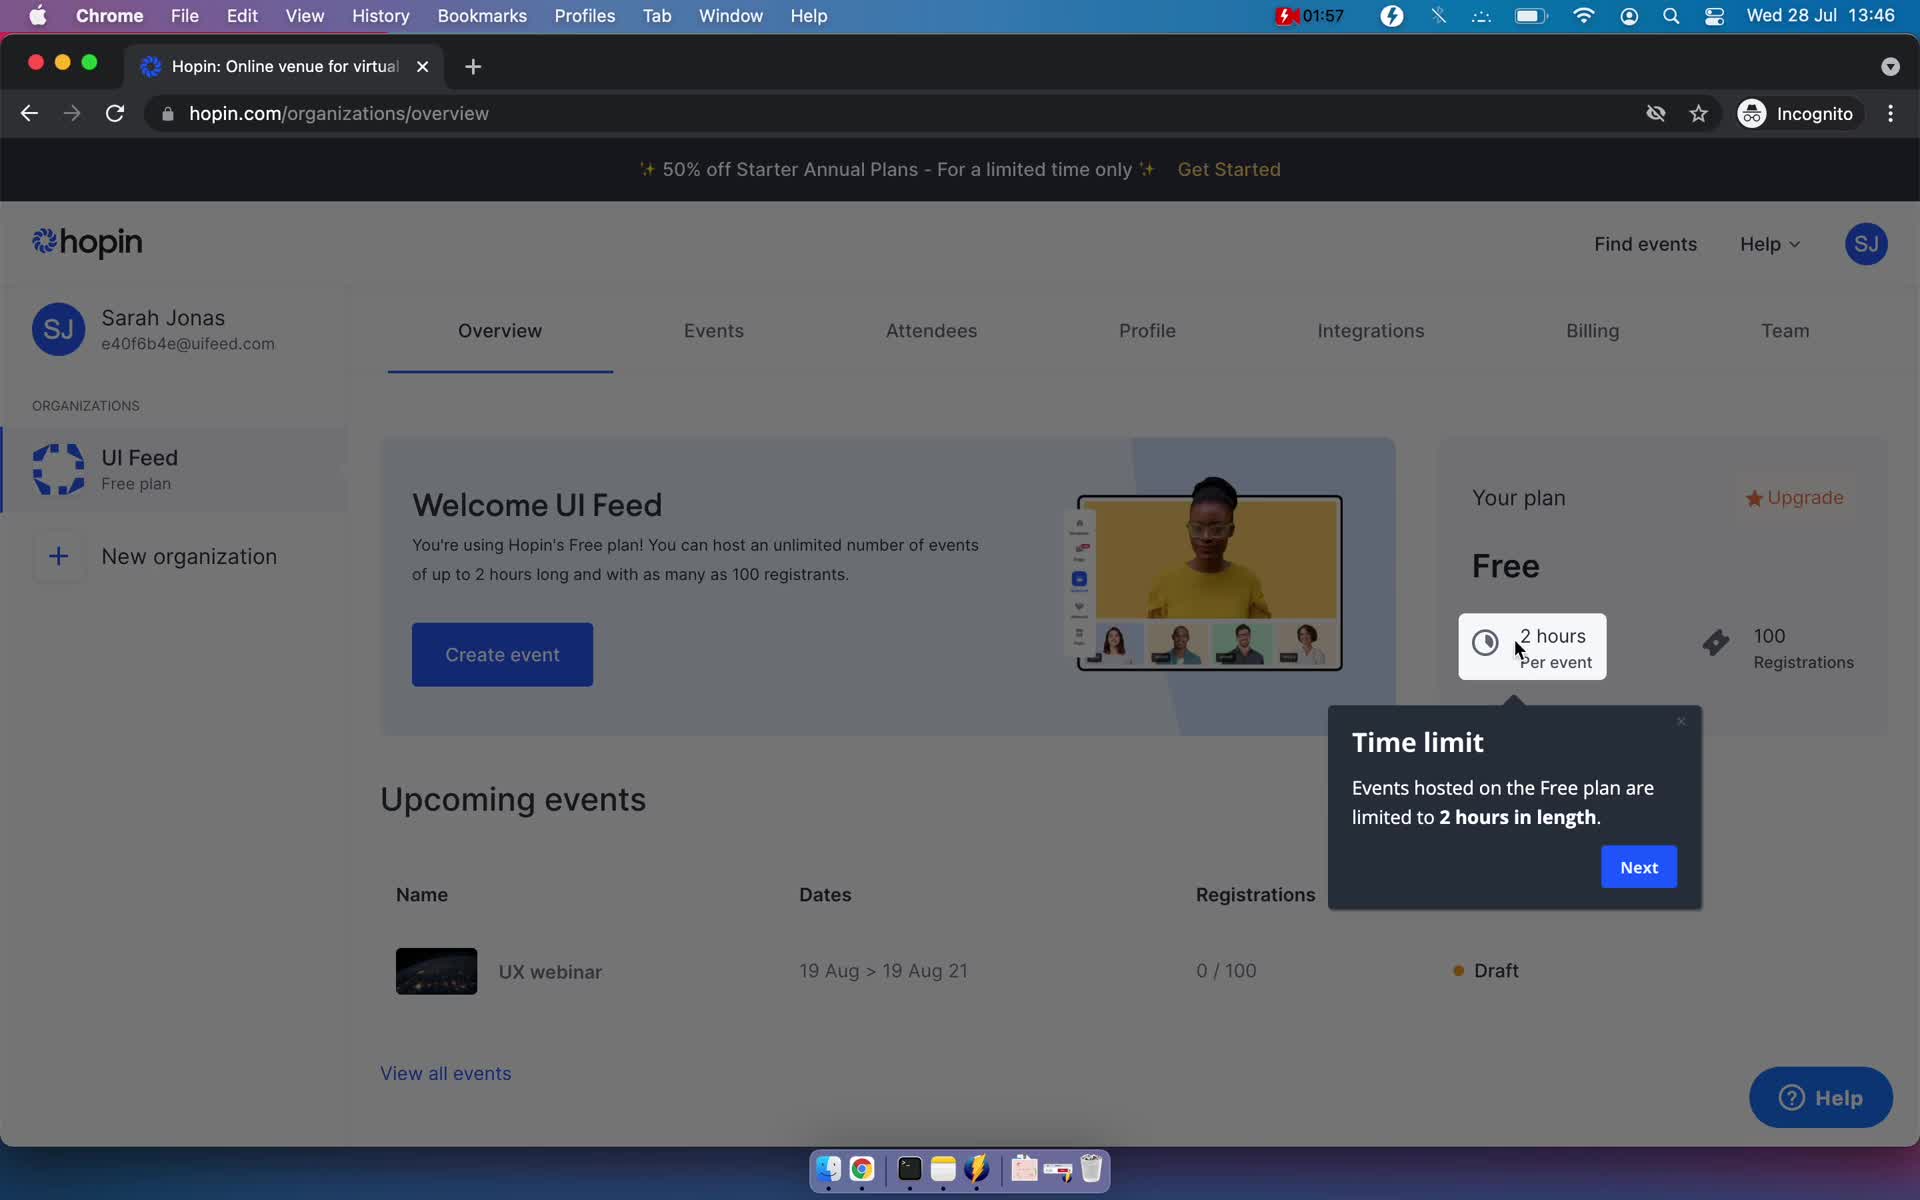Switch to the Integrations tab
Image resolution: width=1920 pixels, height=1200 pixels.
click(x=1370, y=331)
